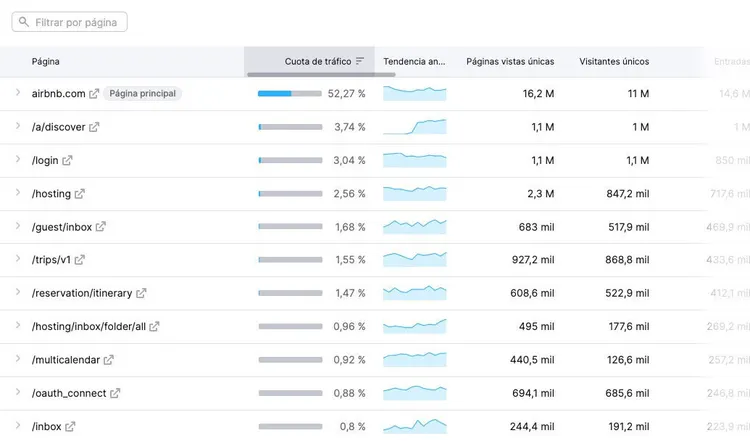Expand the /oauth_connect row

18,392
